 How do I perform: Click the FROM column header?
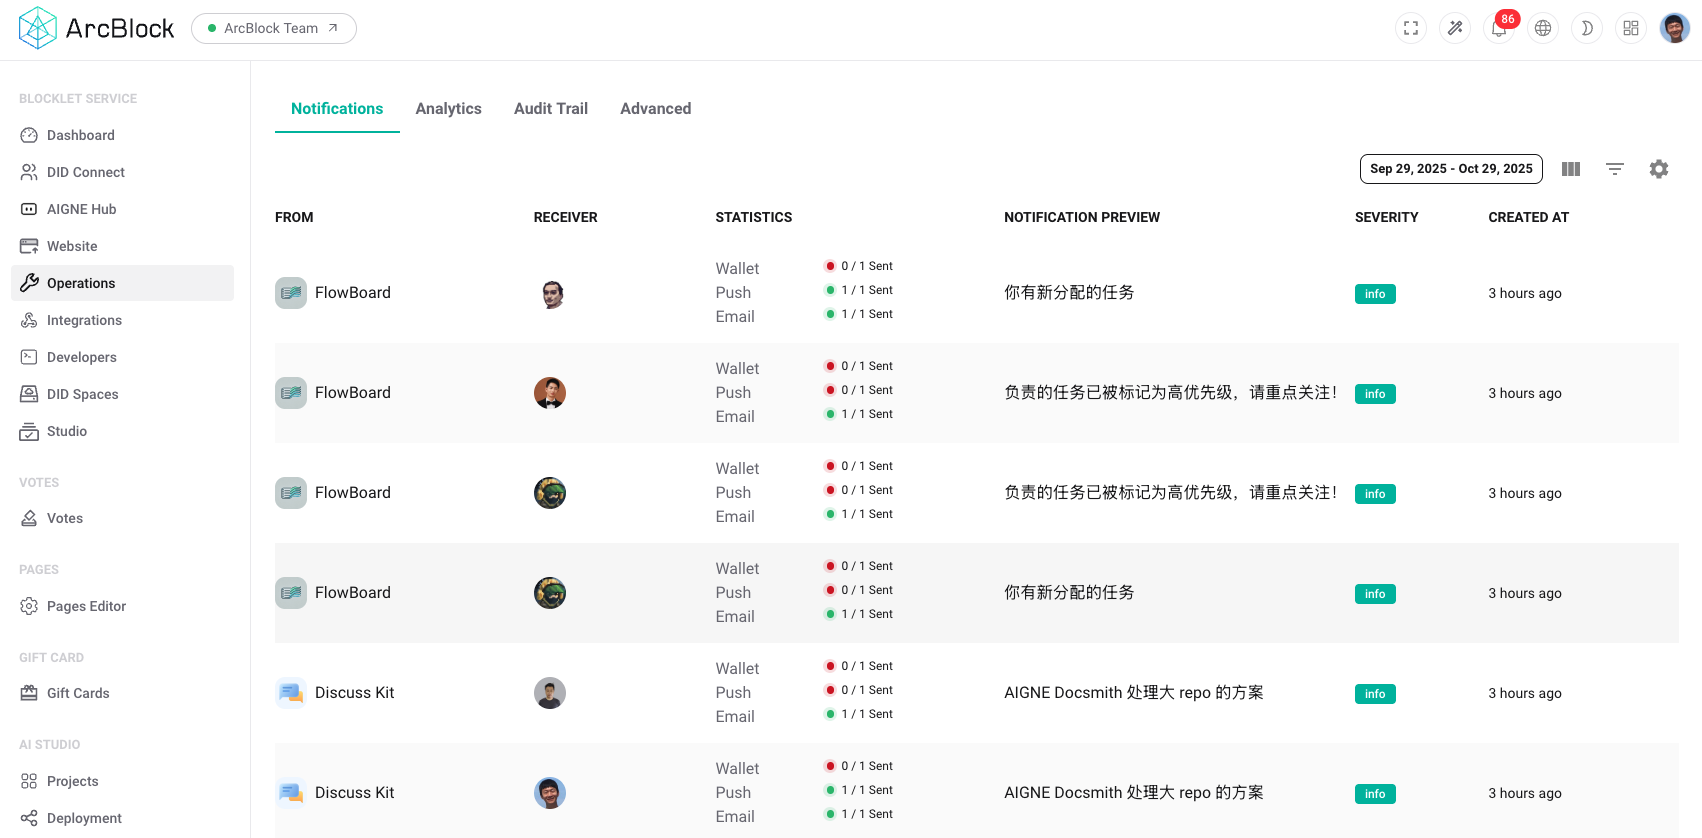click(294, 217)
